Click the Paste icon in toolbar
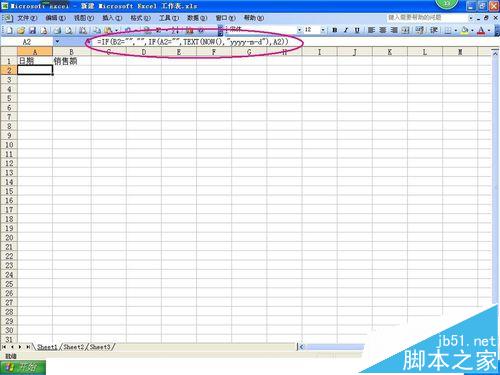 [x=108, y=31]
